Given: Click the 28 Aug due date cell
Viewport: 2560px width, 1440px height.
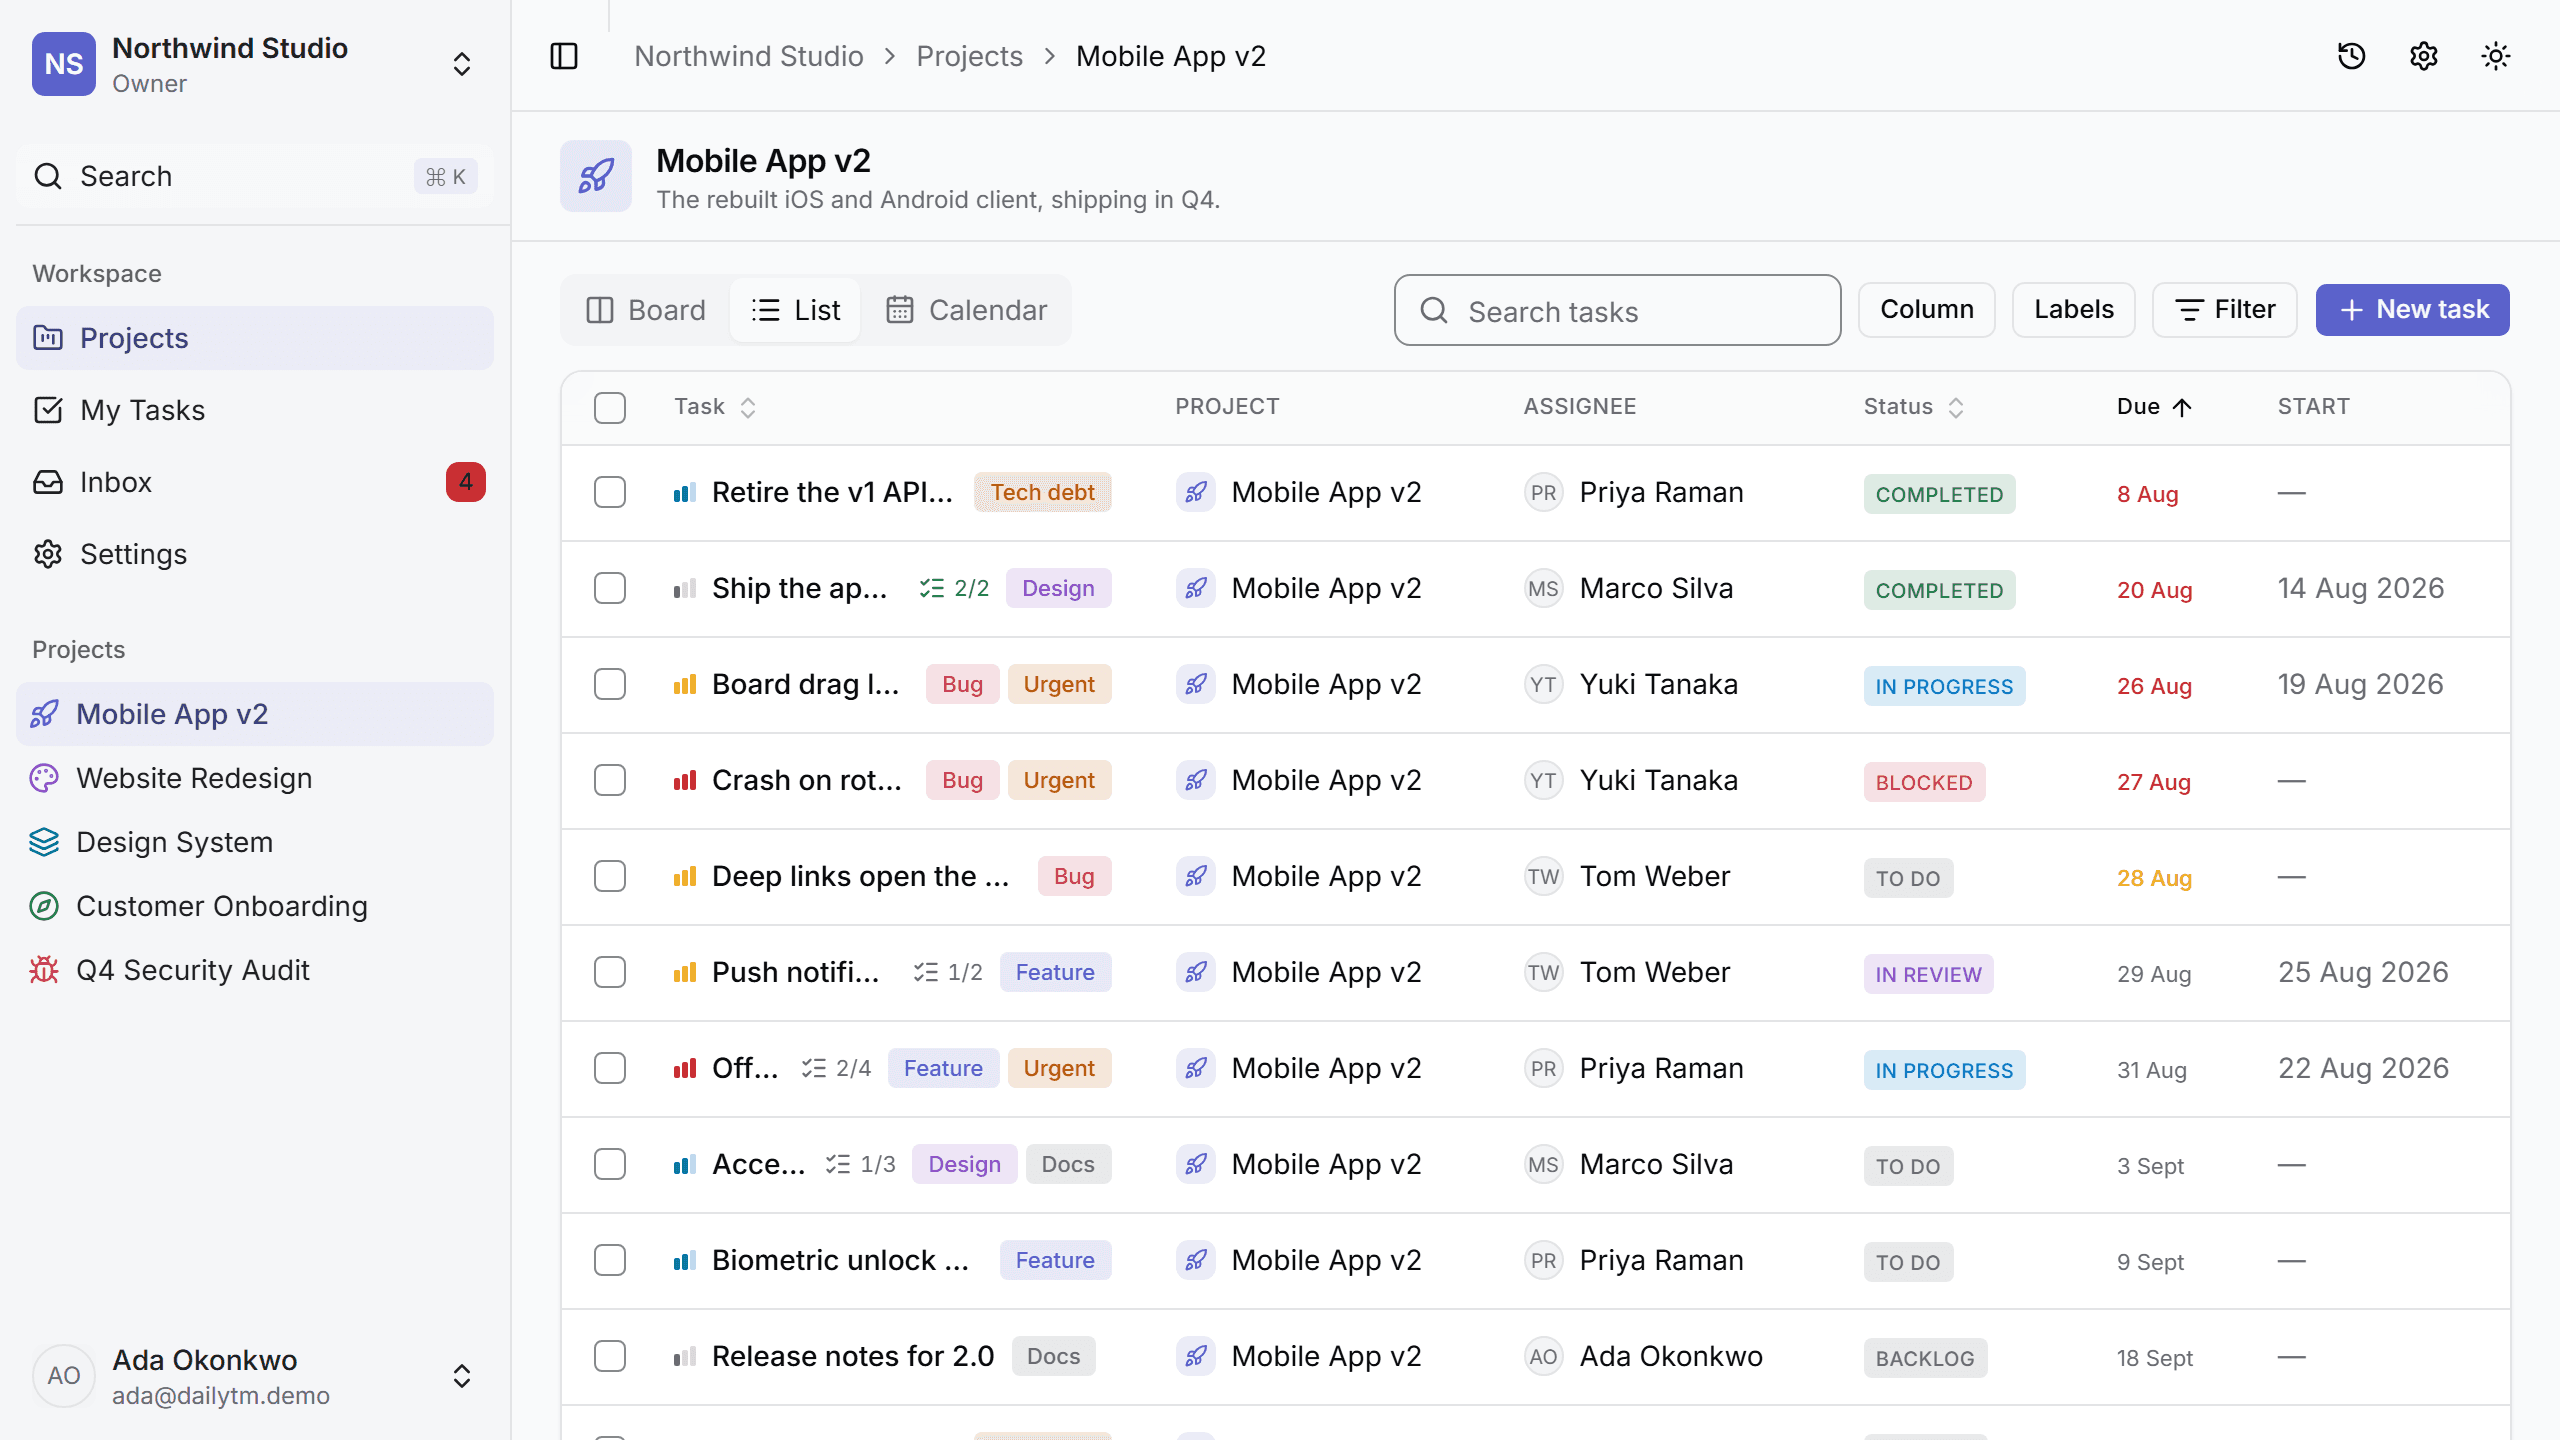Looking at the screenshot, I should 2154,878.
